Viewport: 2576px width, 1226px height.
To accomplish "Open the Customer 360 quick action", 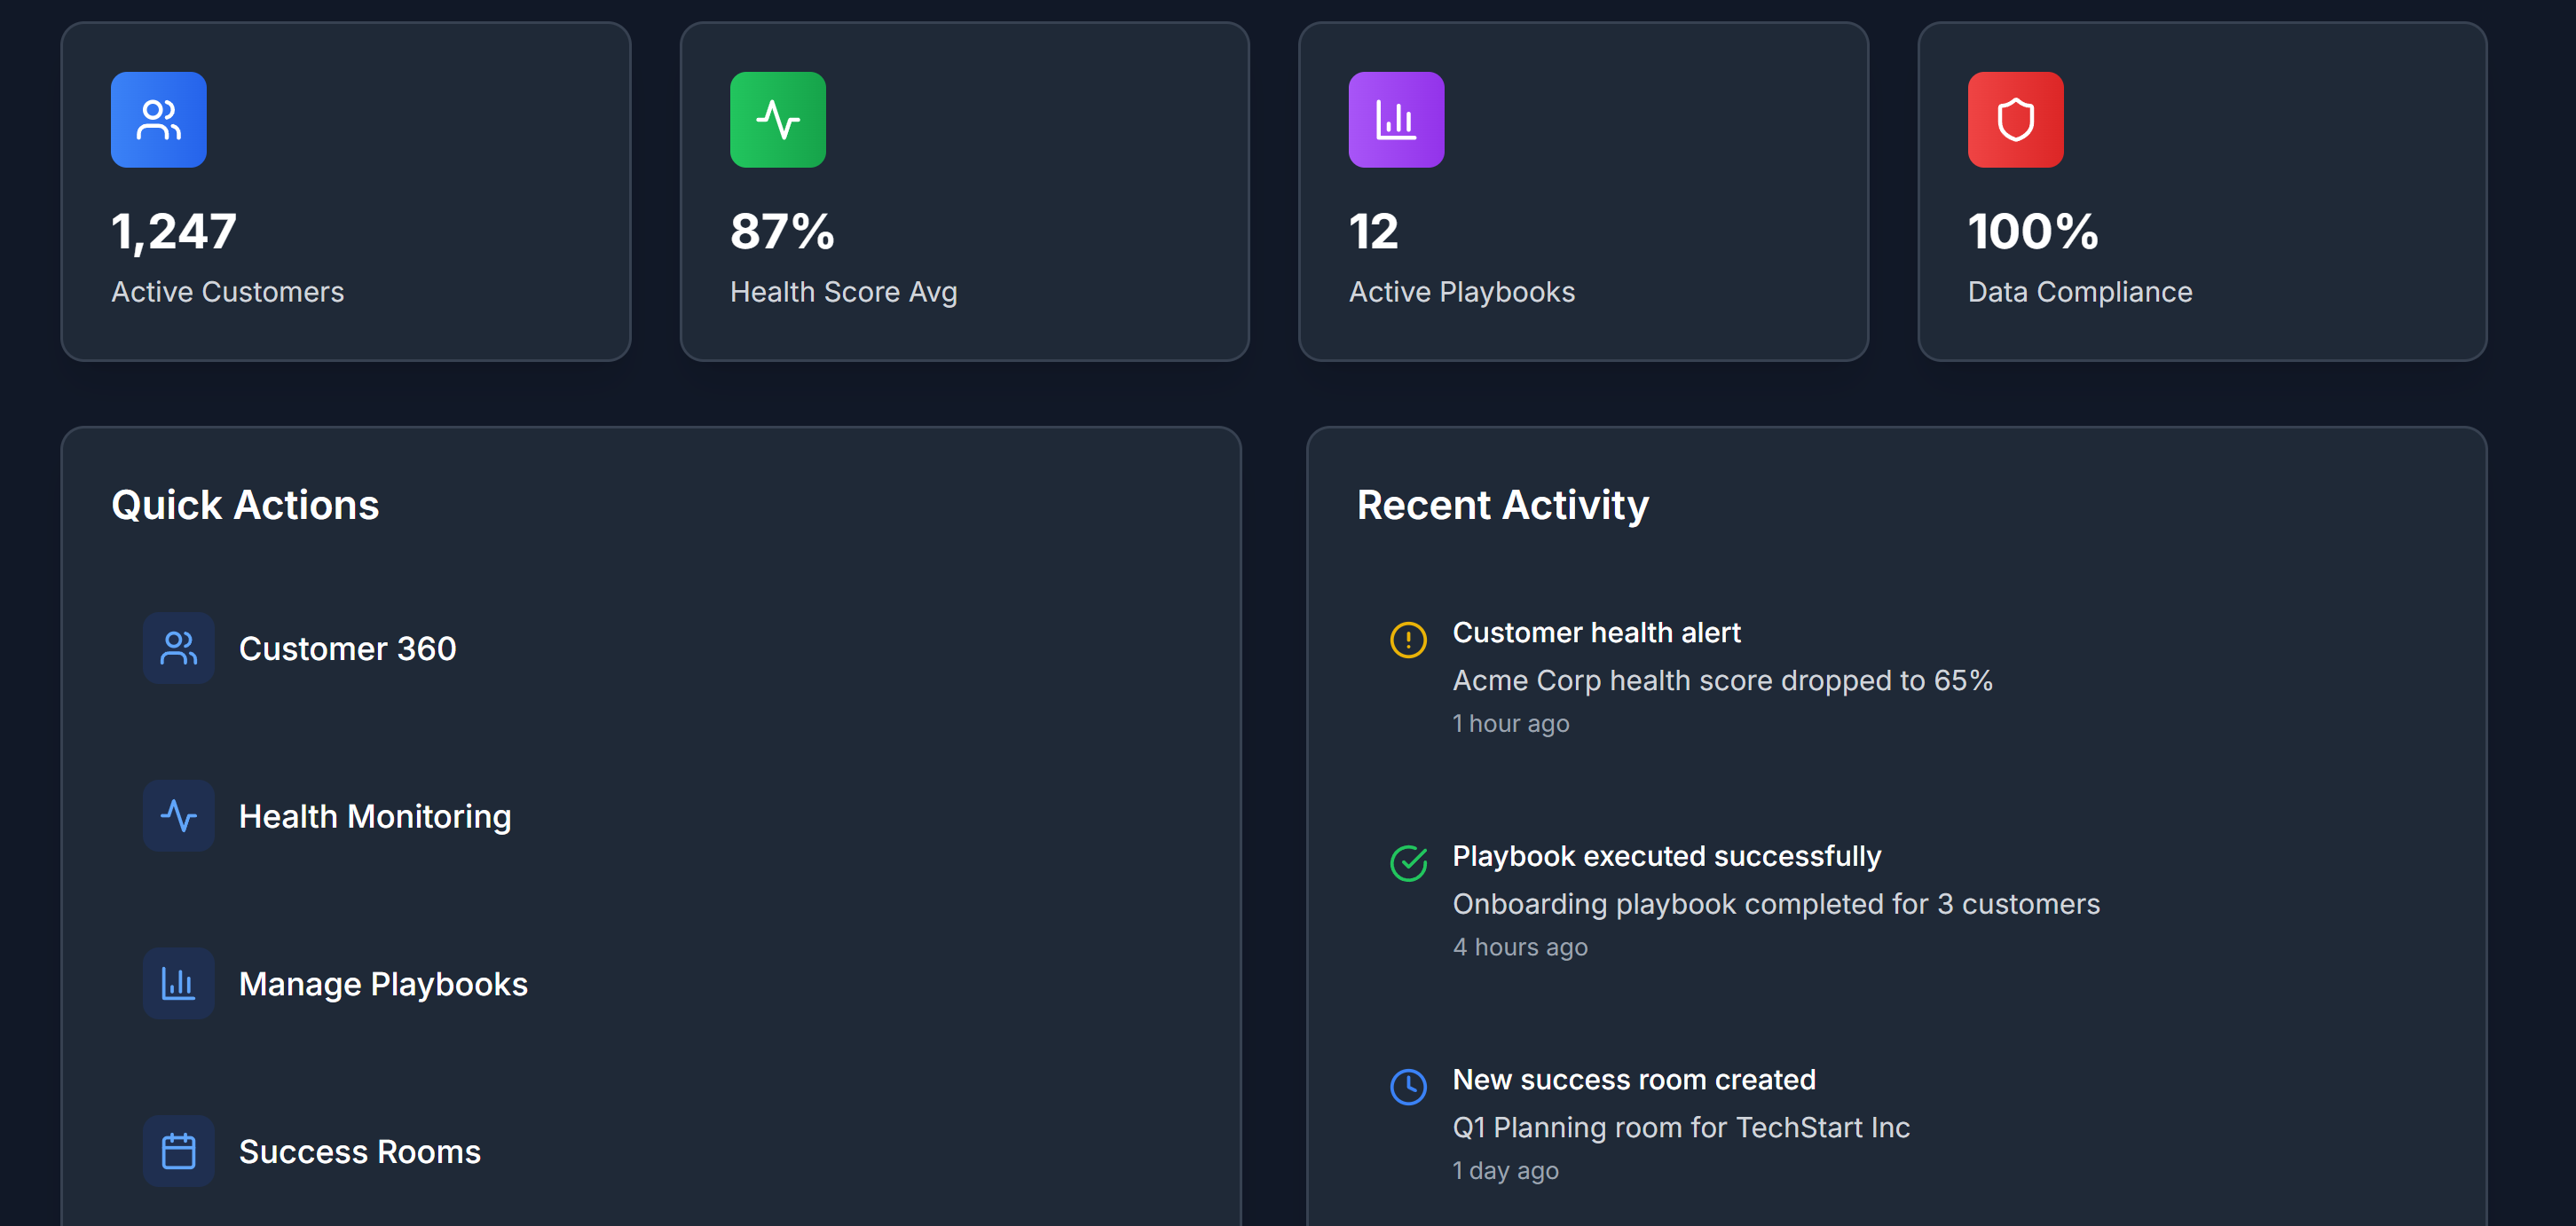I will (651, 648).
